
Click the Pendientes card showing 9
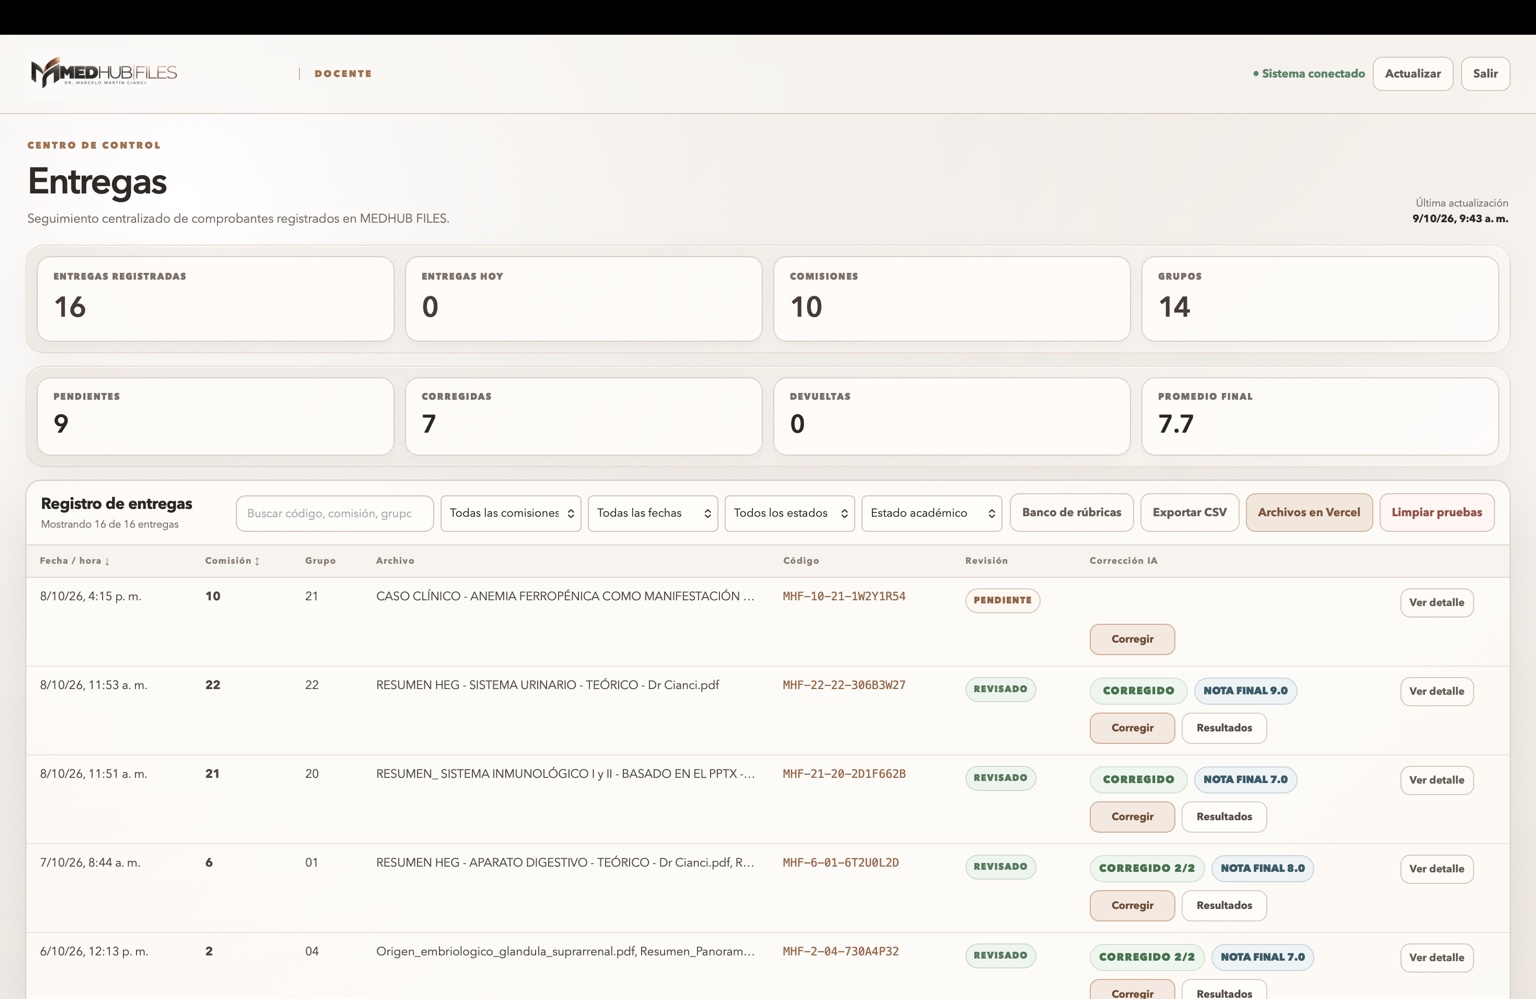216,417
